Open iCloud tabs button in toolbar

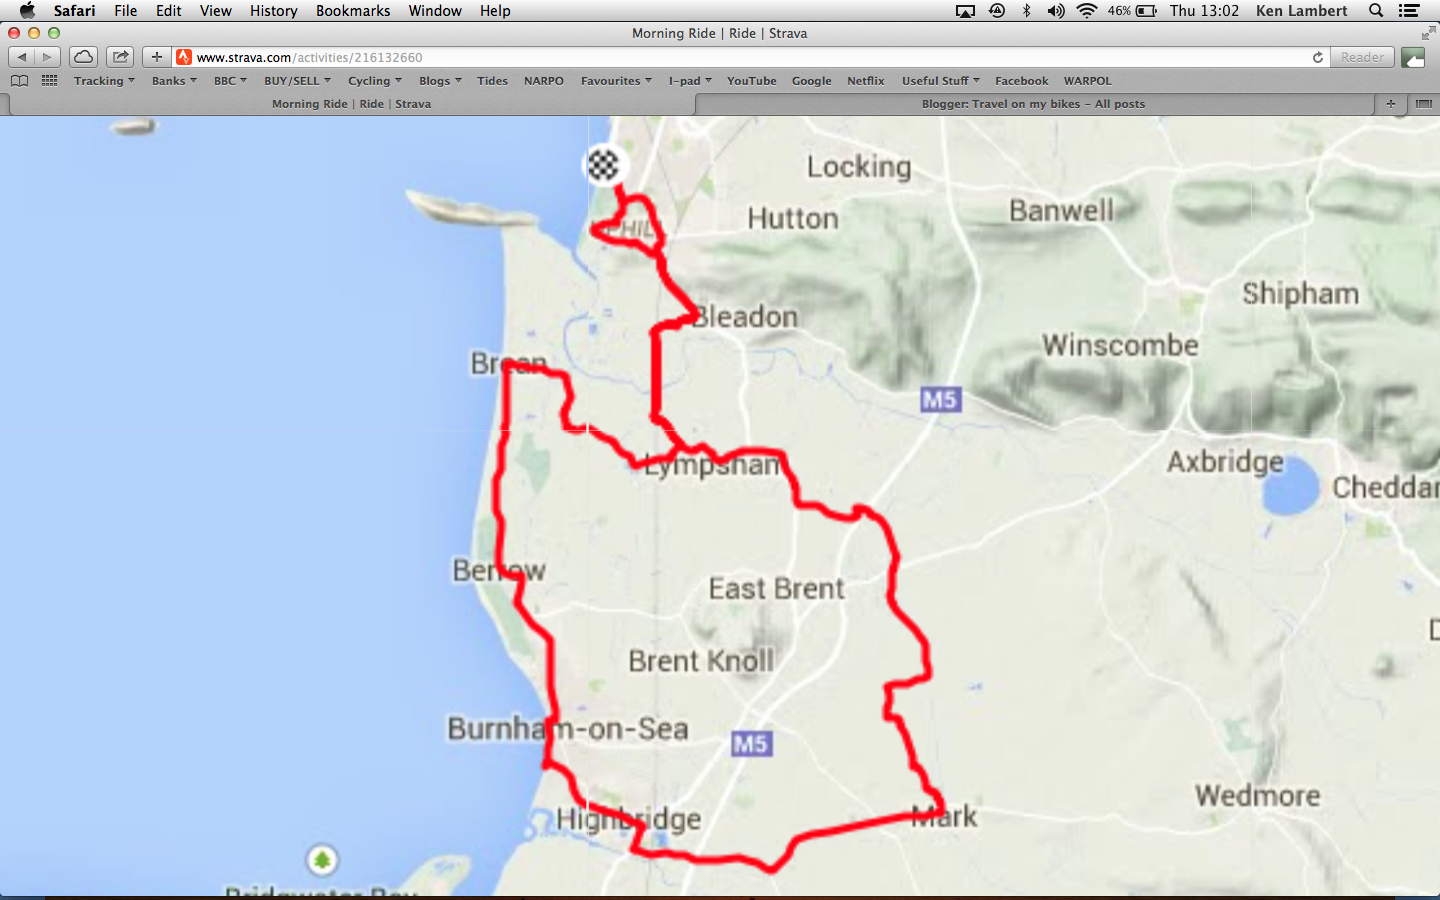pyautogui.click(x=84, y=57)
